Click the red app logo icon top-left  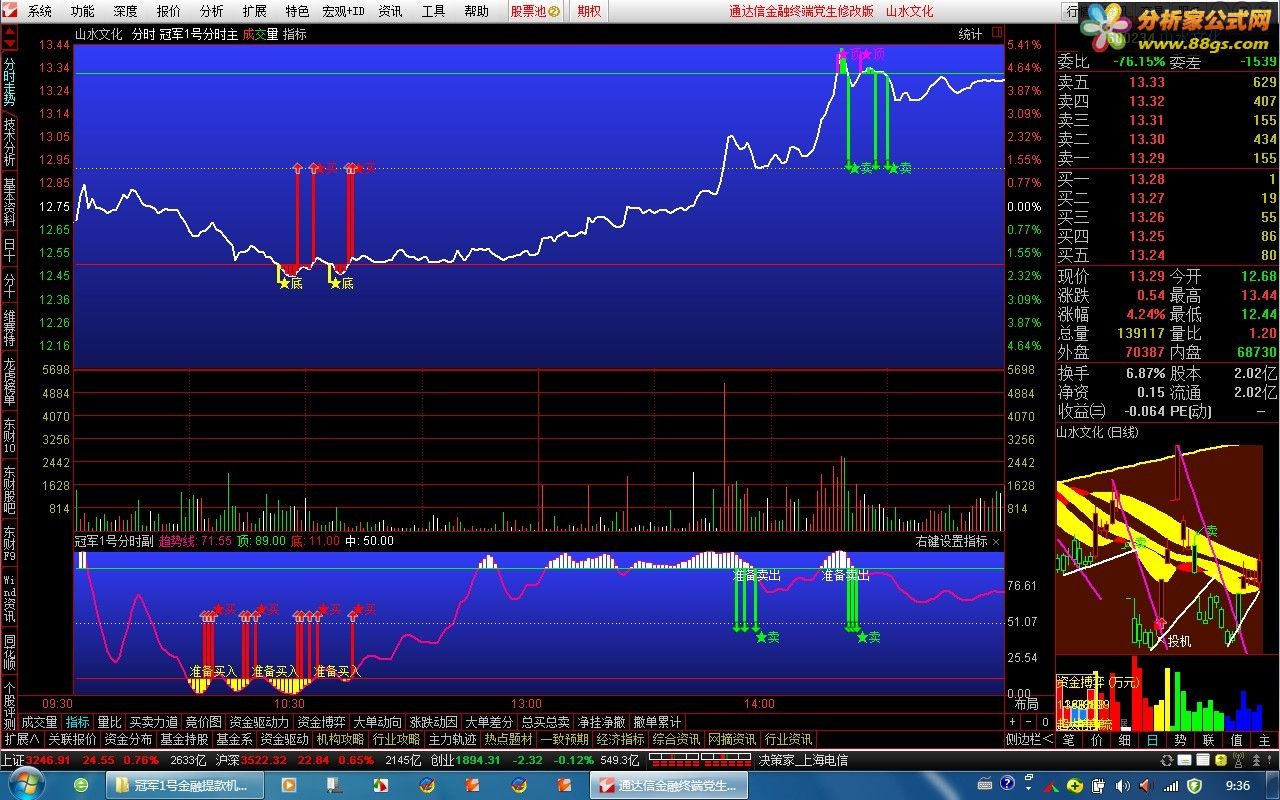(x=9, y=11)
